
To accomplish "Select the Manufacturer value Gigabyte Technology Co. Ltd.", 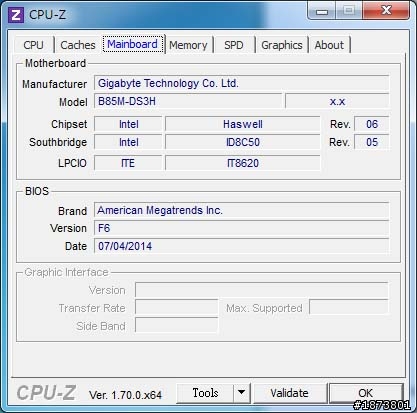I will [242, 83].
